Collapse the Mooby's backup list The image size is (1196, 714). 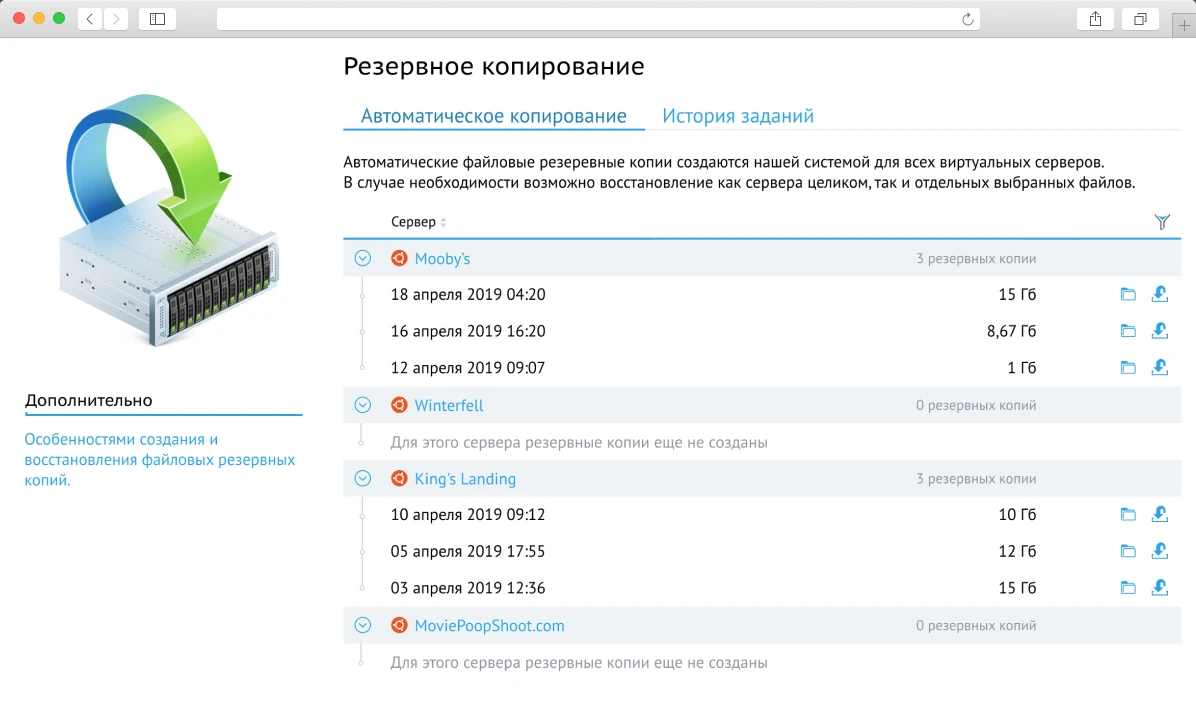click(362, 258)
